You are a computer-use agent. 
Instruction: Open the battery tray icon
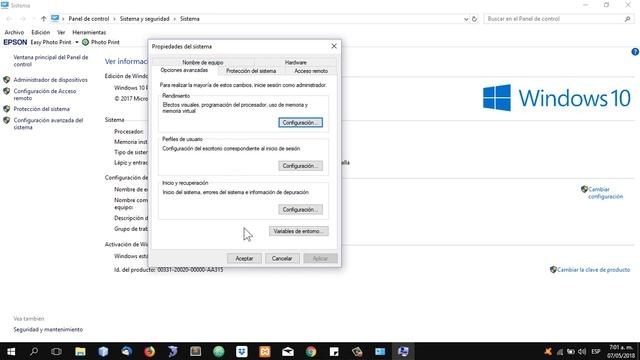(x=571, y=351)
